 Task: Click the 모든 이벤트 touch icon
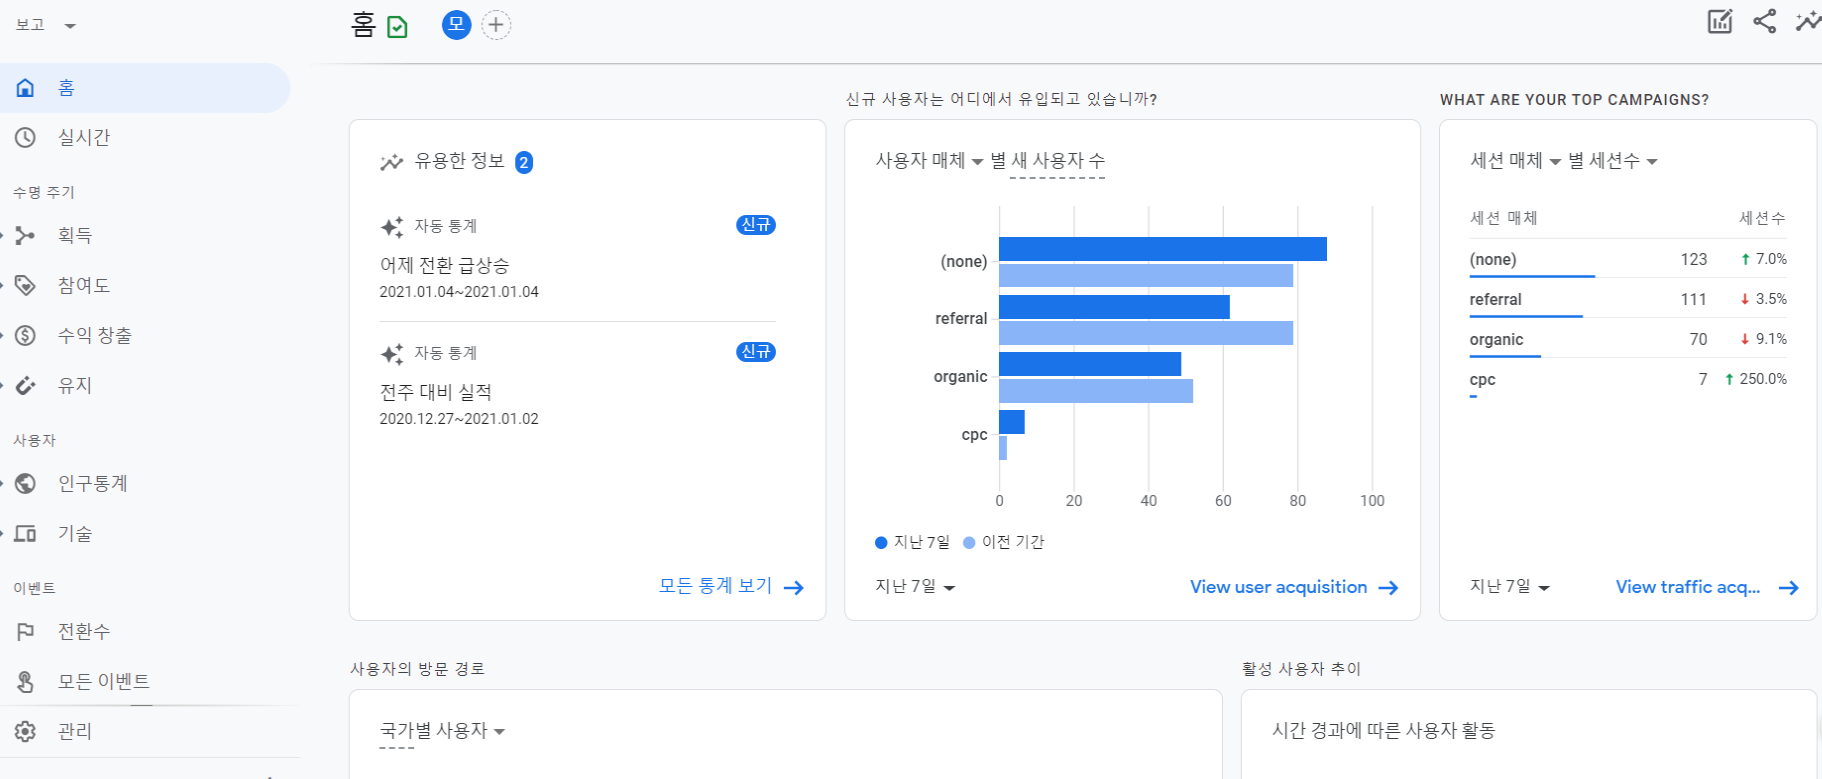pos(25,682)
